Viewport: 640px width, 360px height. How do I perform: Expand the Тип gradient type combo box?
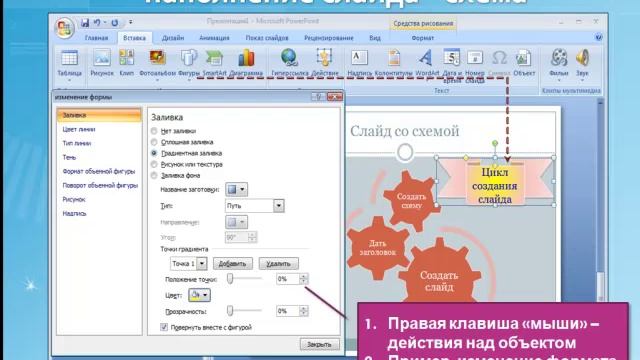point(278,206)
